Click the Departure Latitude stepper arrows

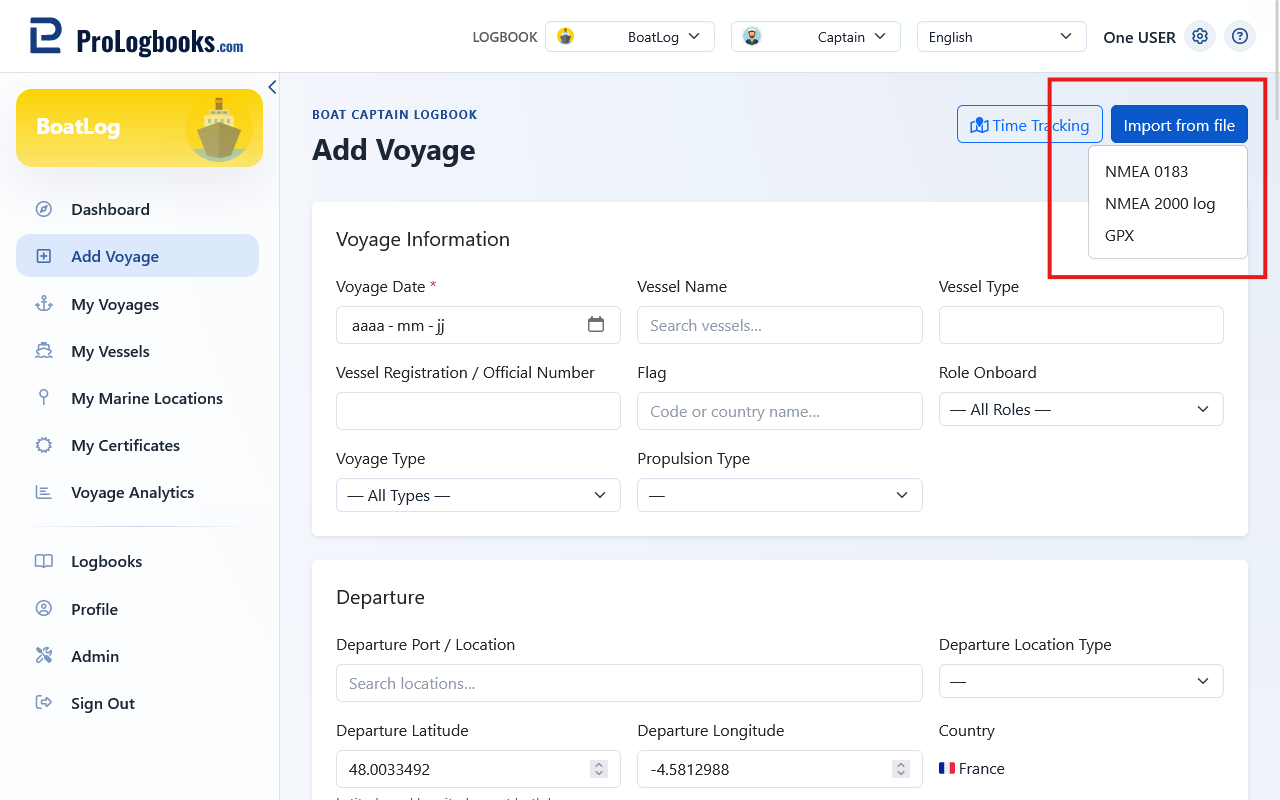[x=599, y=769]
